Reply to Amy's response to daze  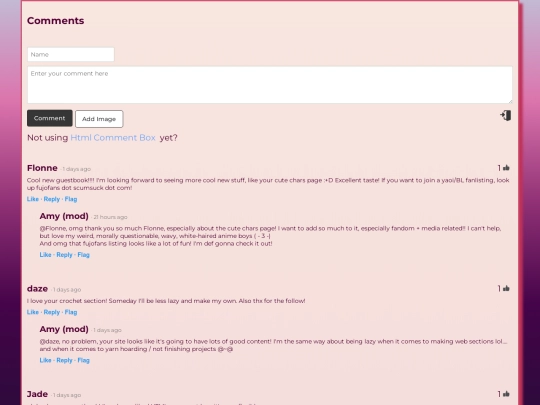click(64, 360)
